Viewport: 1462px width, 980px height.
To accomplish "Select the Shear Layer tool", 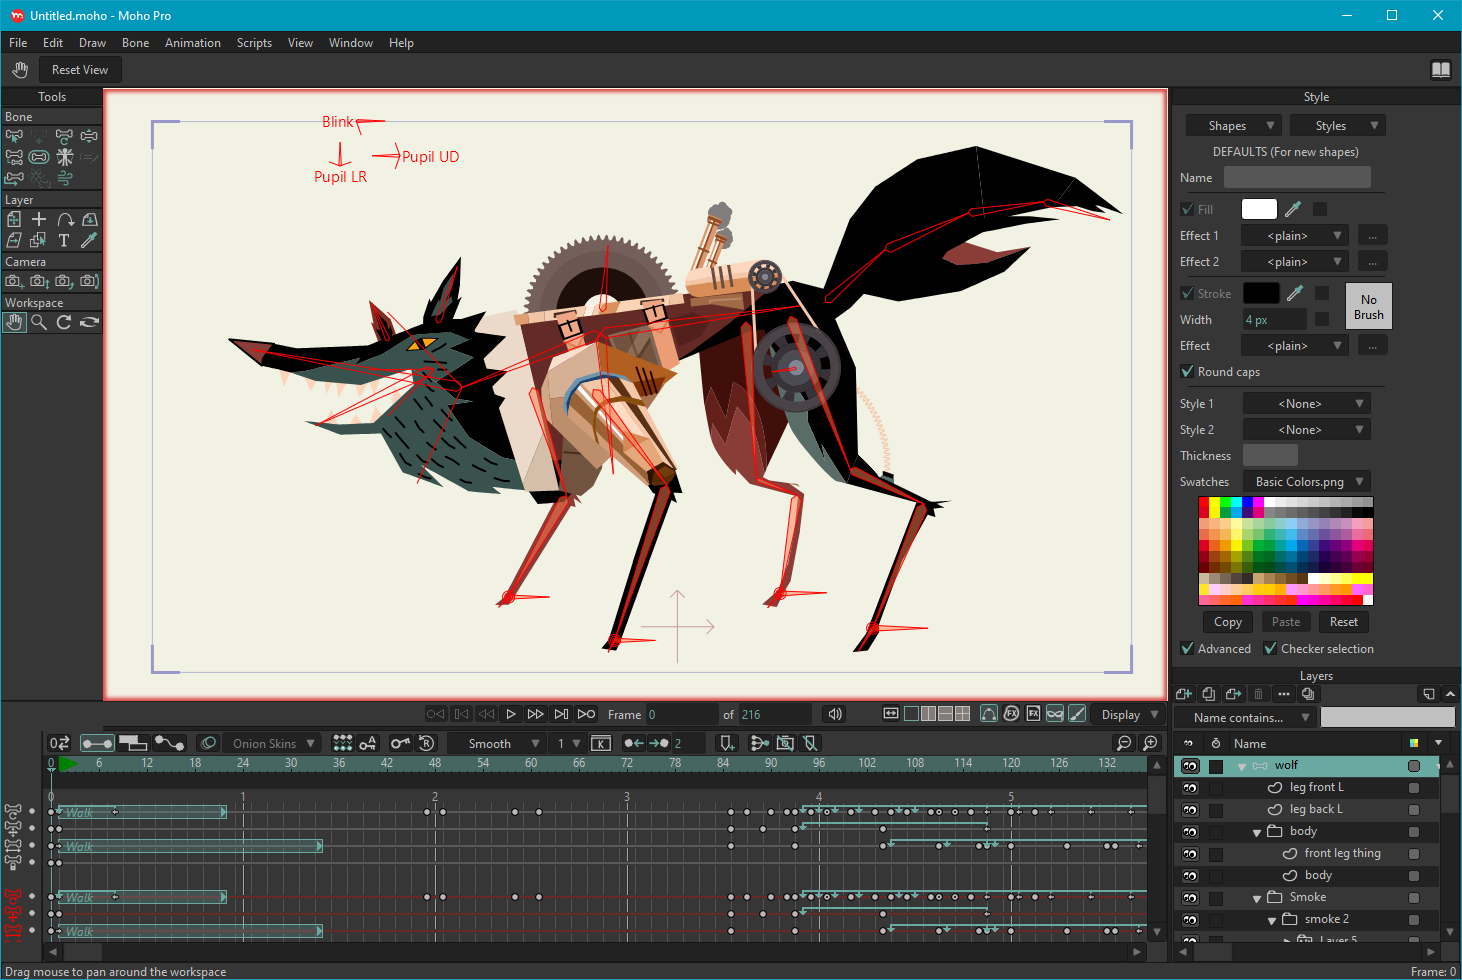I will 14,240.
